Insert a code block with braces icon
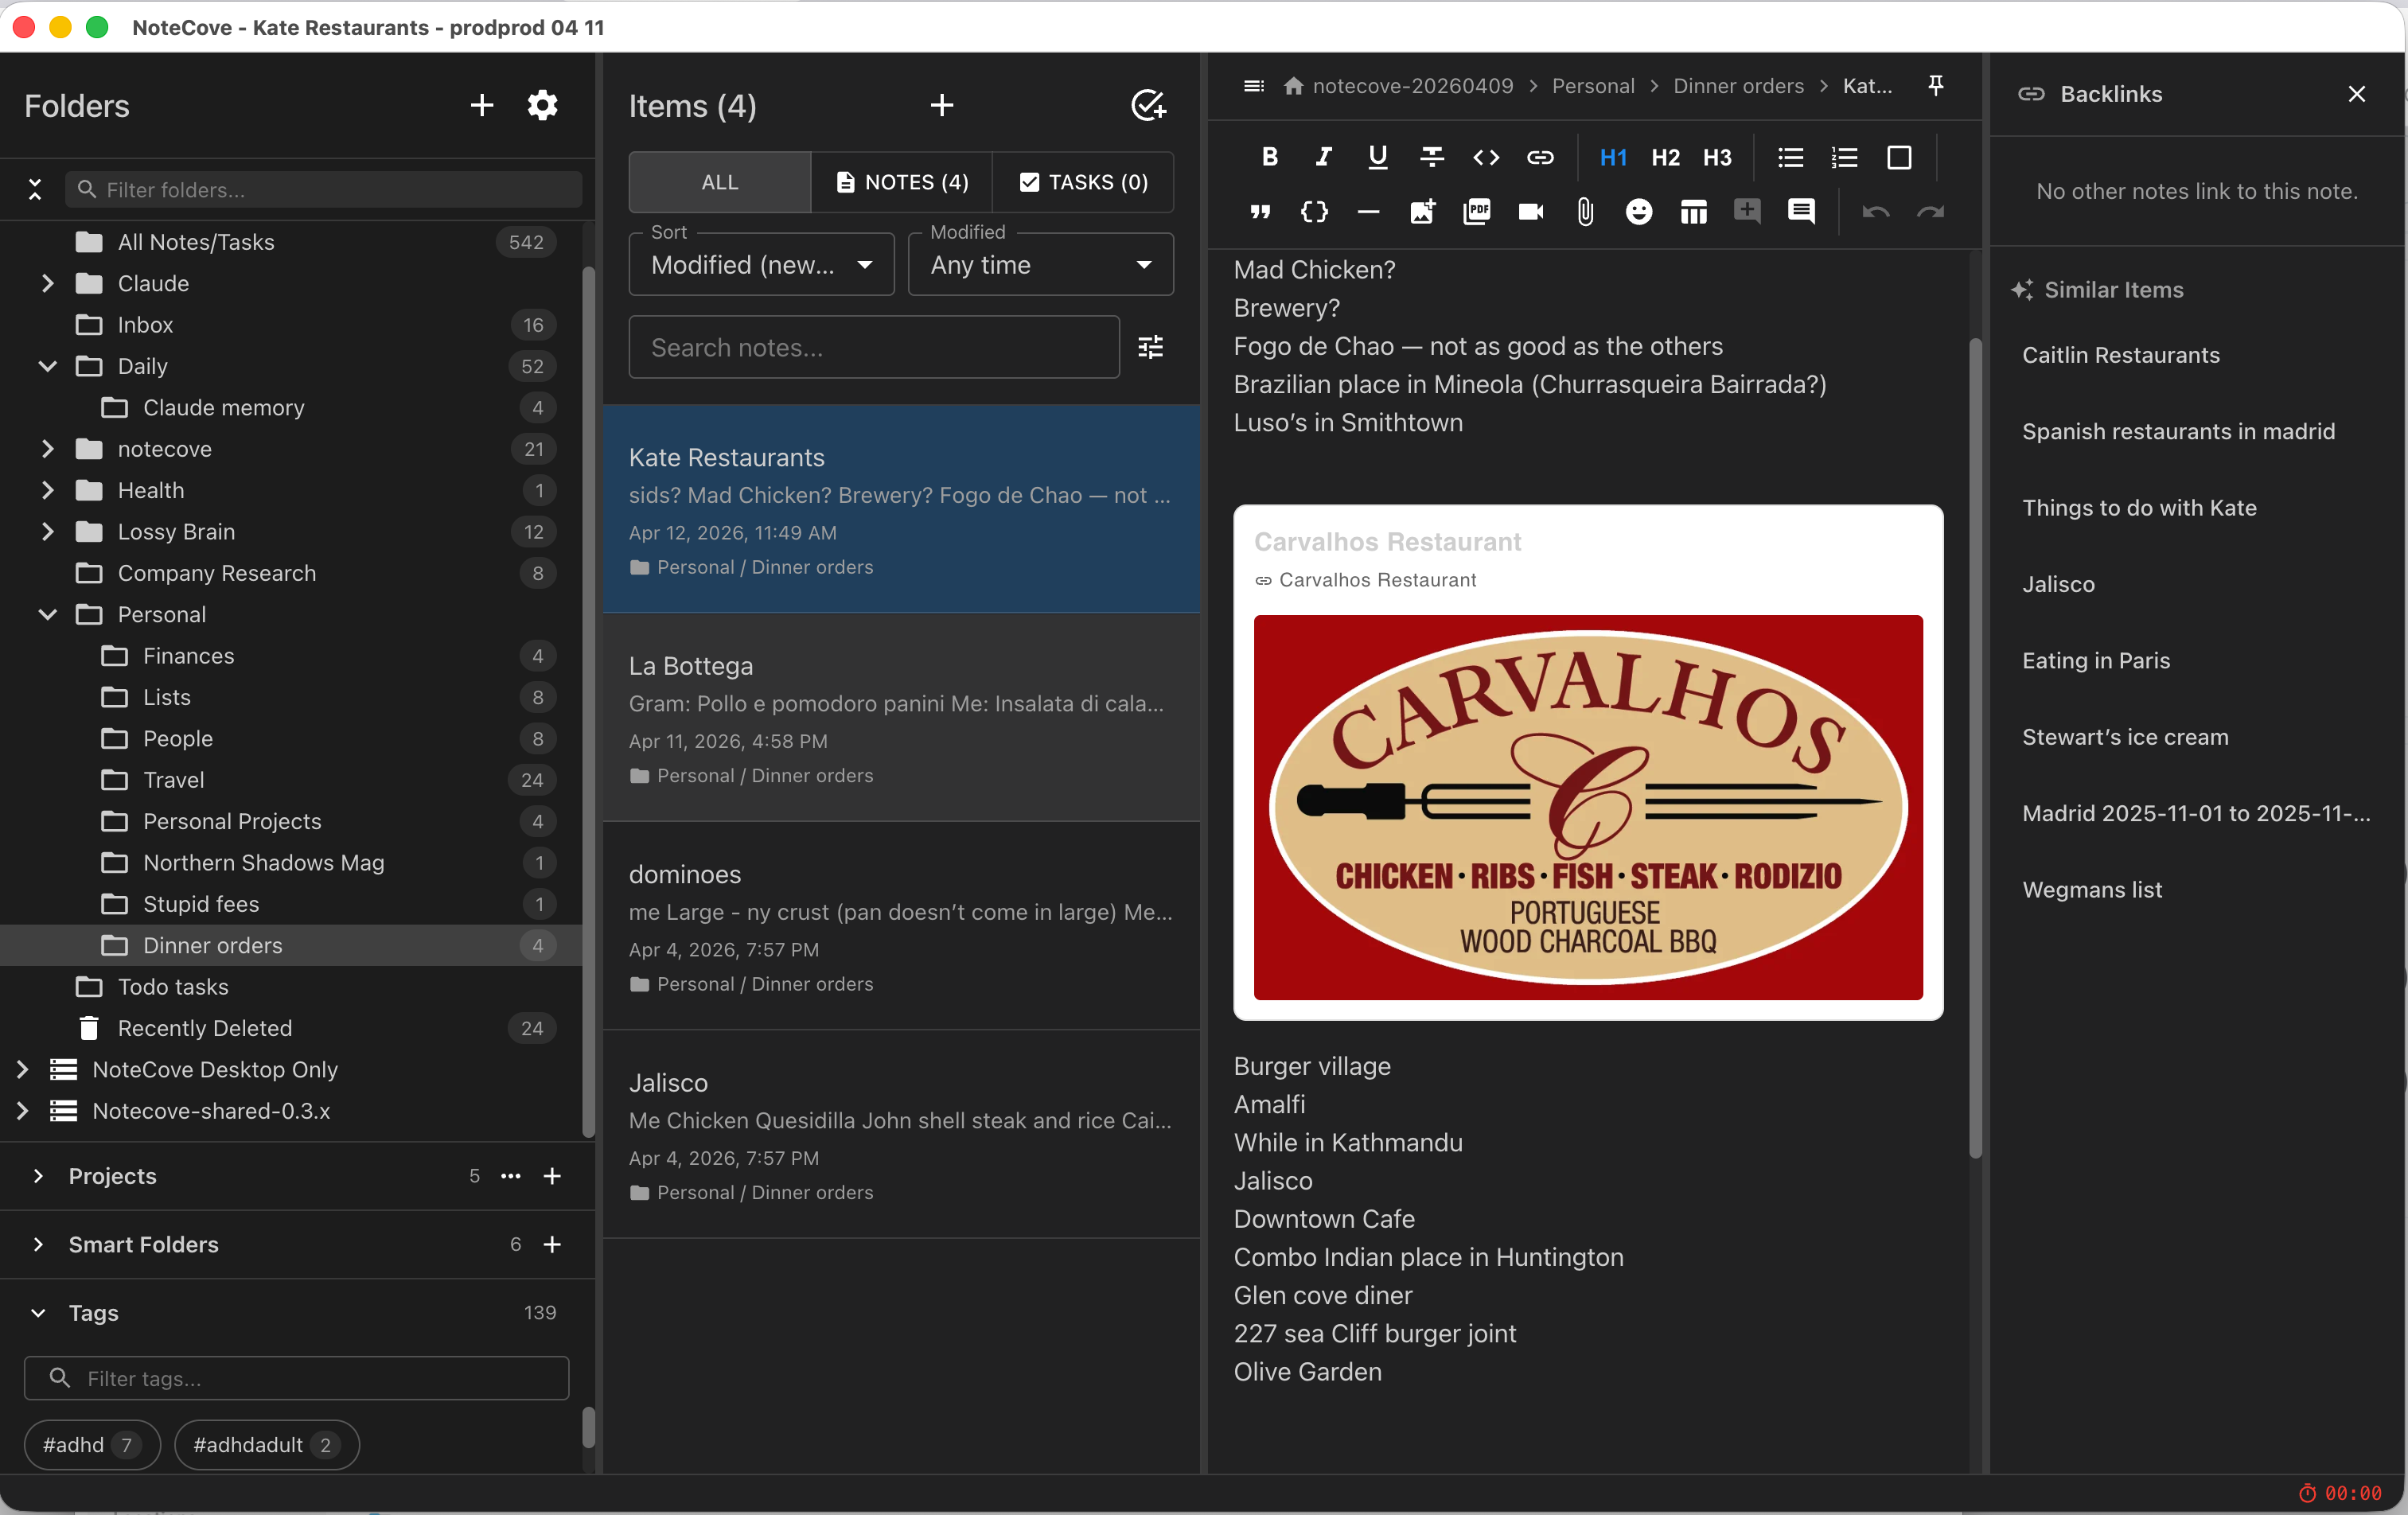This screenshot has height=1515, width=2408. pos(1314,211)
